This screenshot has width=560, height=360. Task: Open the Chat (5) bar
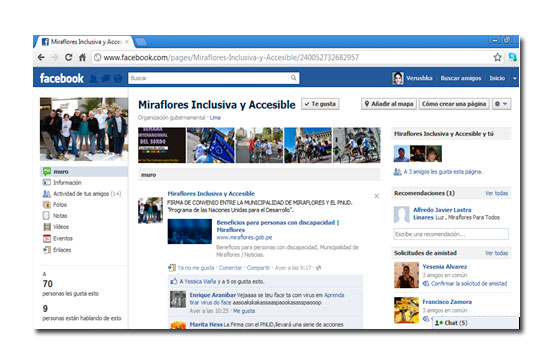476,322
